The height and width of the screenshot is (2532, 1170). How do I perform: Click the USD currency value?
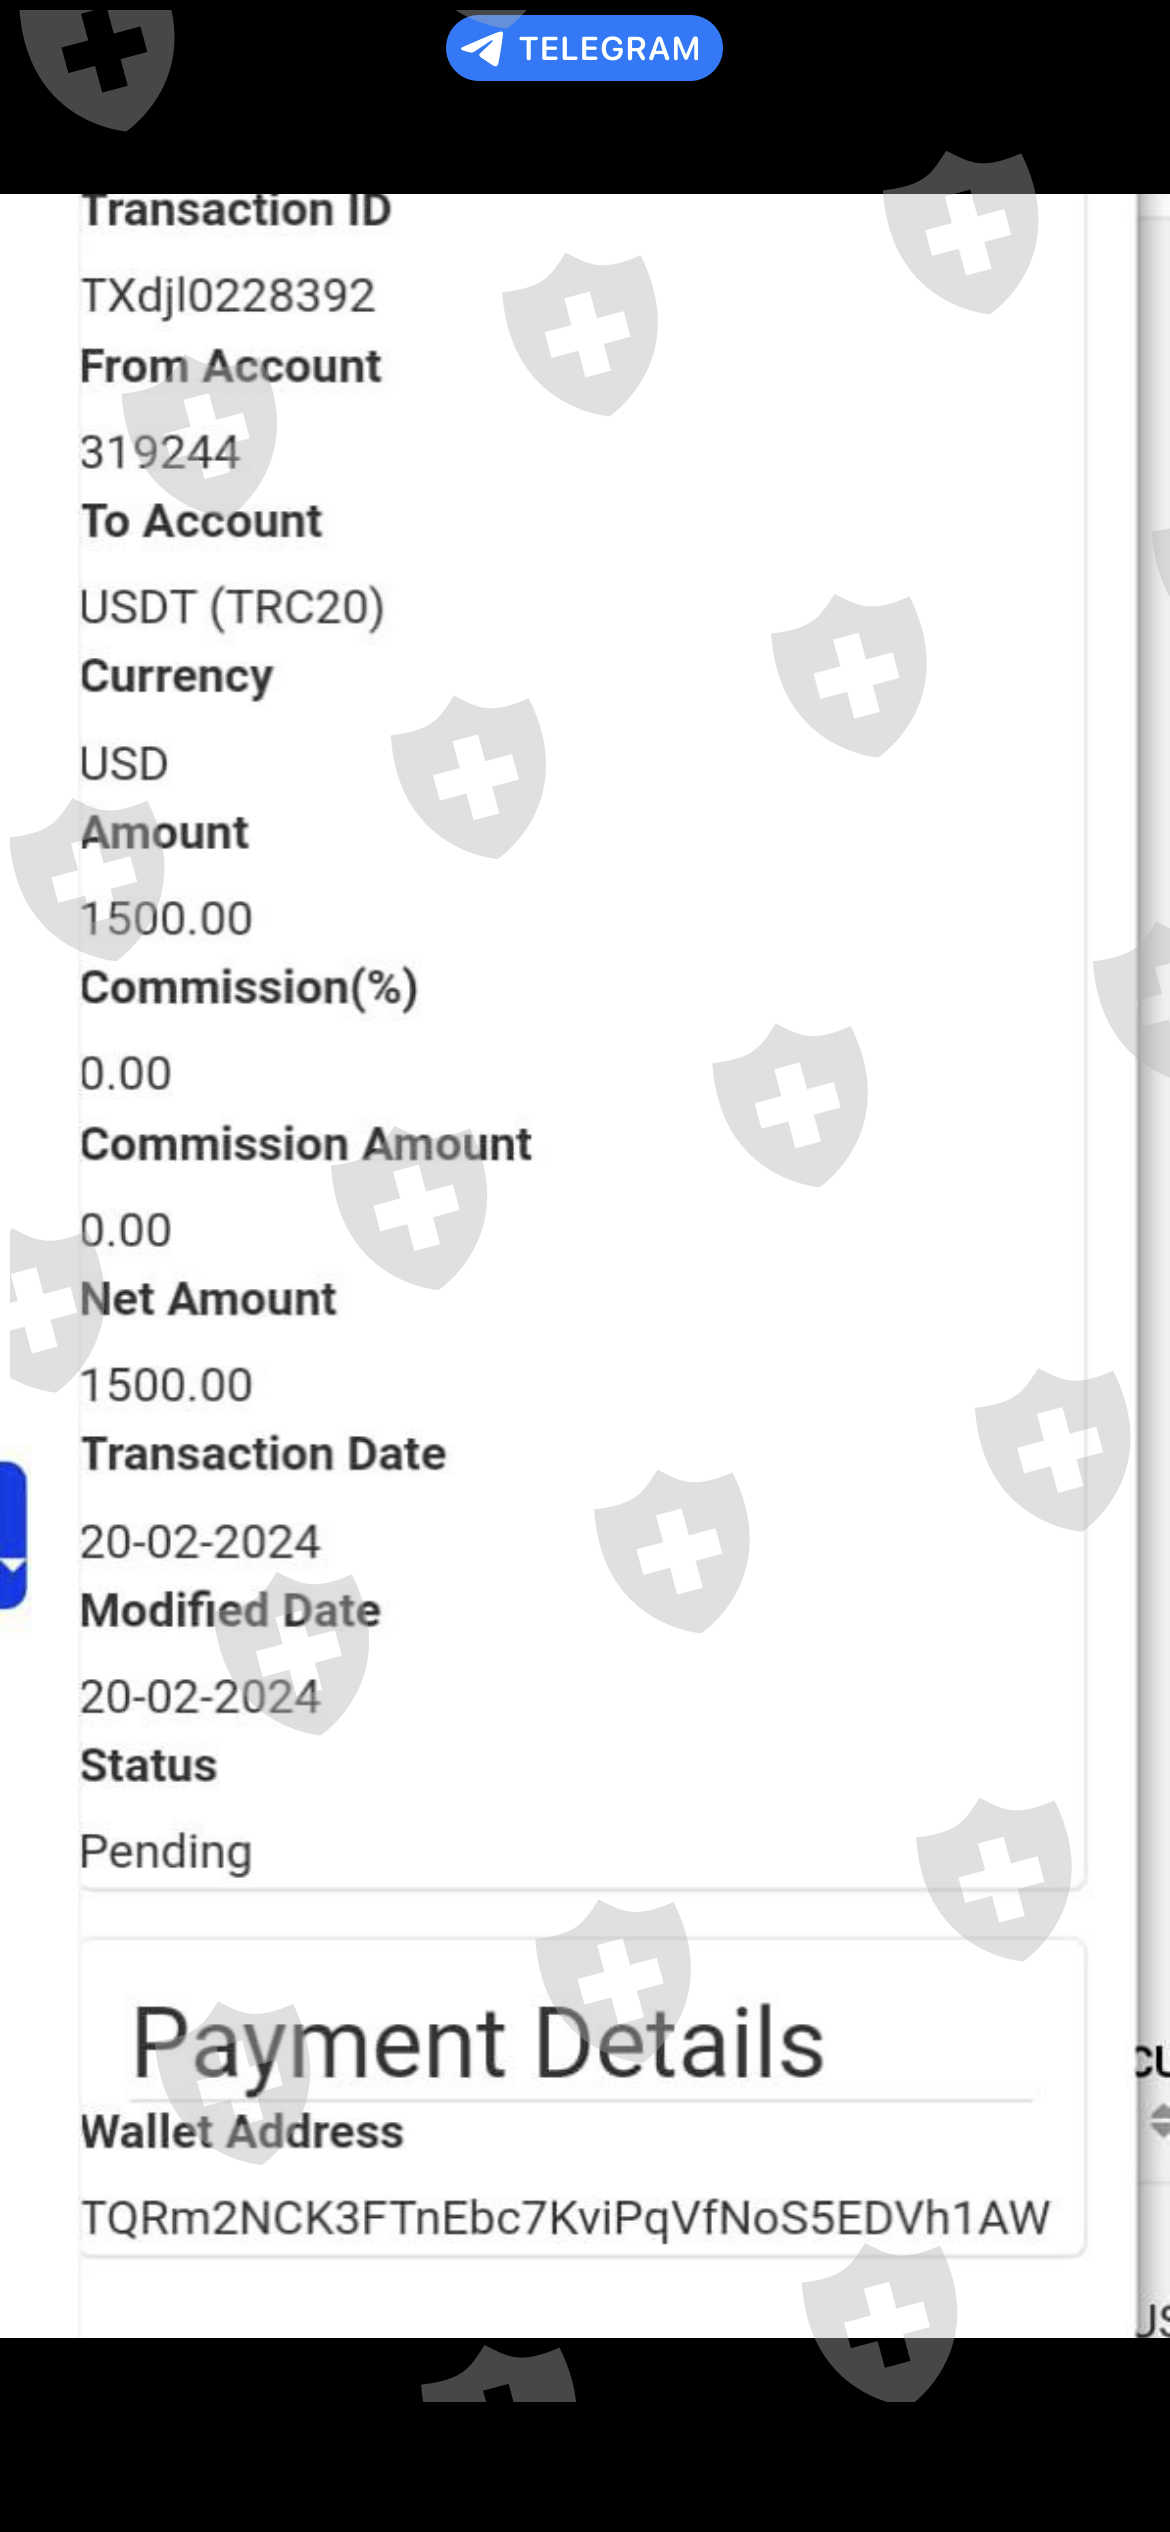(x=124, y=764)
